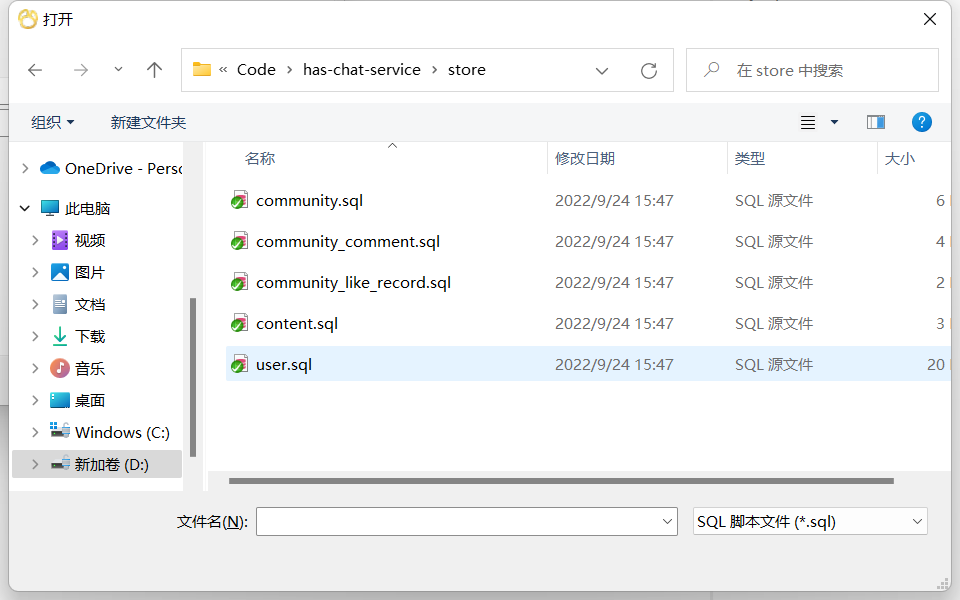The height and width of the screenshot is (600, 960).
Task: Open the 文件名 dropdown arrow
Action: point(667,522)
